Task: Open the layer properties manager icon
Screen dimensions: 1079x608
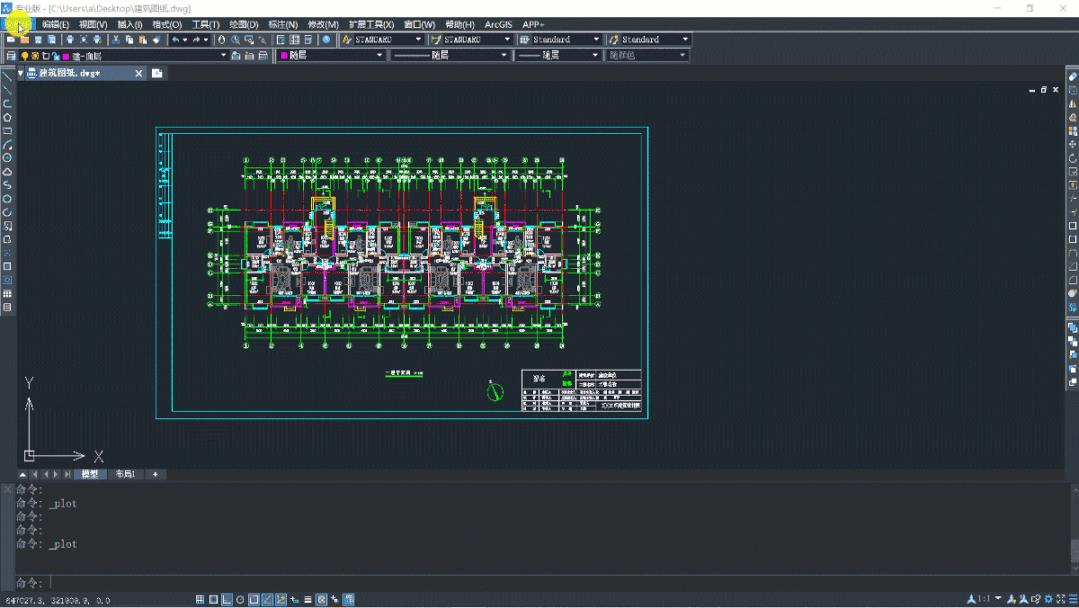Action: [x=11, y=56]
